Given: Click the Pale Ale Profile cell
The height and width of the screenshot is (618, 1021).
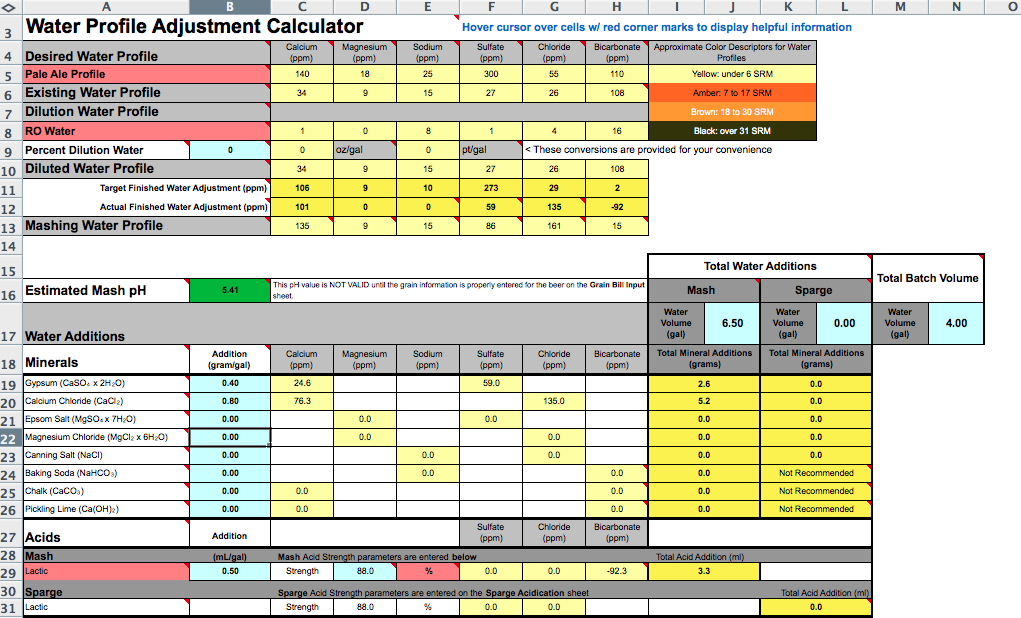Looking at the screenshot, I should click(147, 74).
